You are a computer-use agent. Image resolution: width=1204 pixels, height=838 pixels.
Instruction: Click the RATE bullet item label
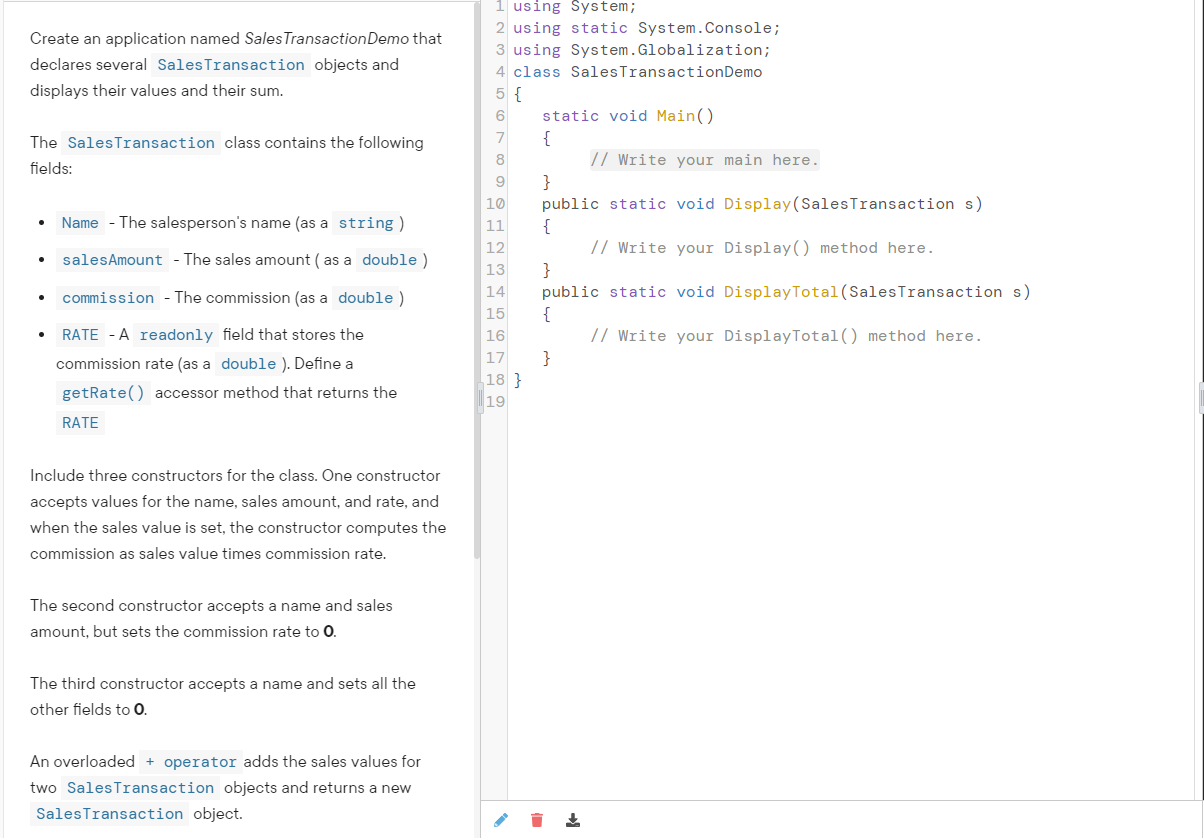(x=80, y=334)
